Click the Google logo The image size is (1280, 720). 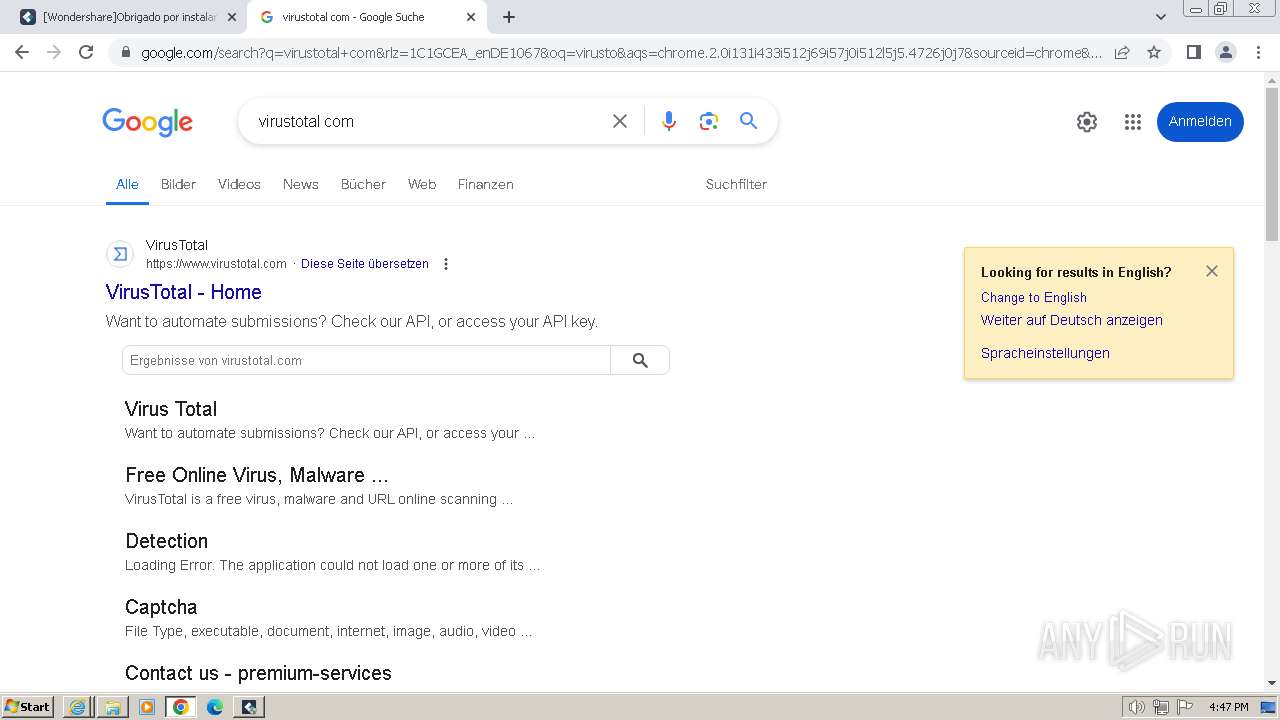[x=147, y=122]
